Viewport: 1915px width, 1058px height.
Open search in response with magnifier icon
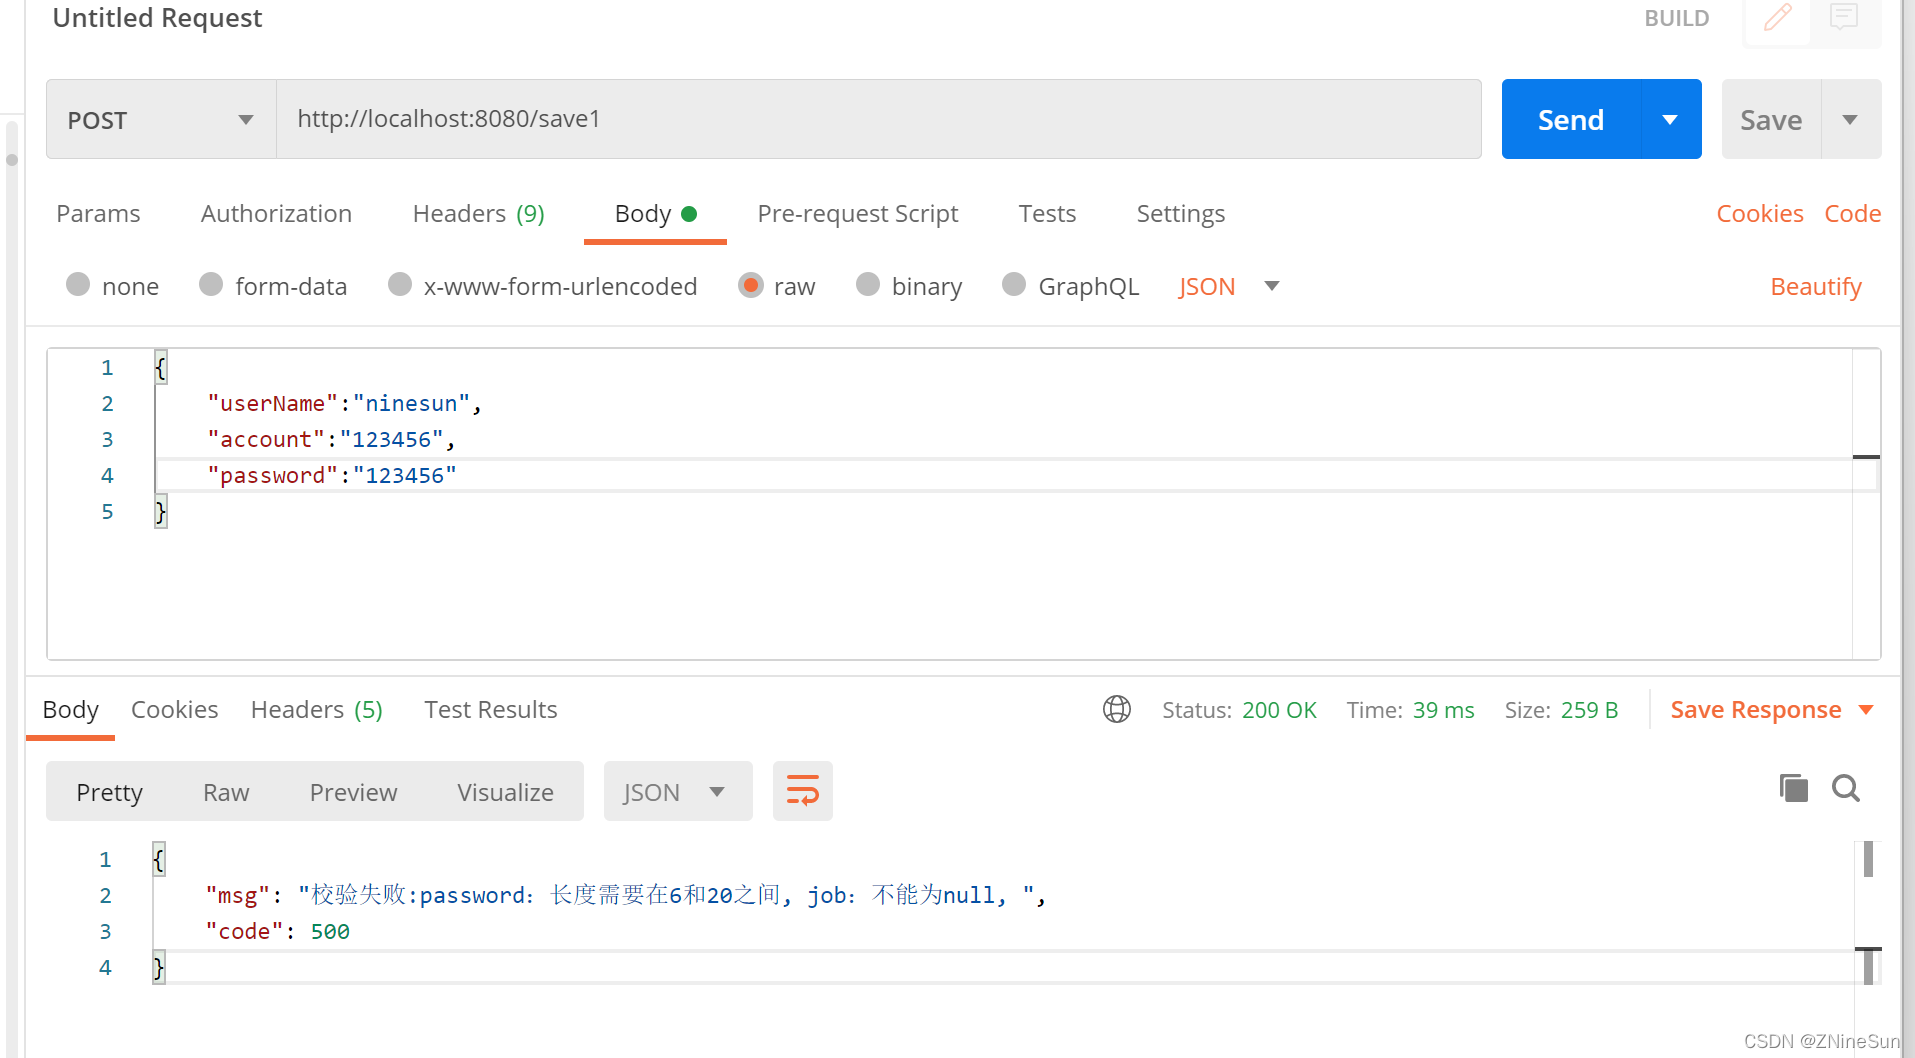(x=1846, y=788)
